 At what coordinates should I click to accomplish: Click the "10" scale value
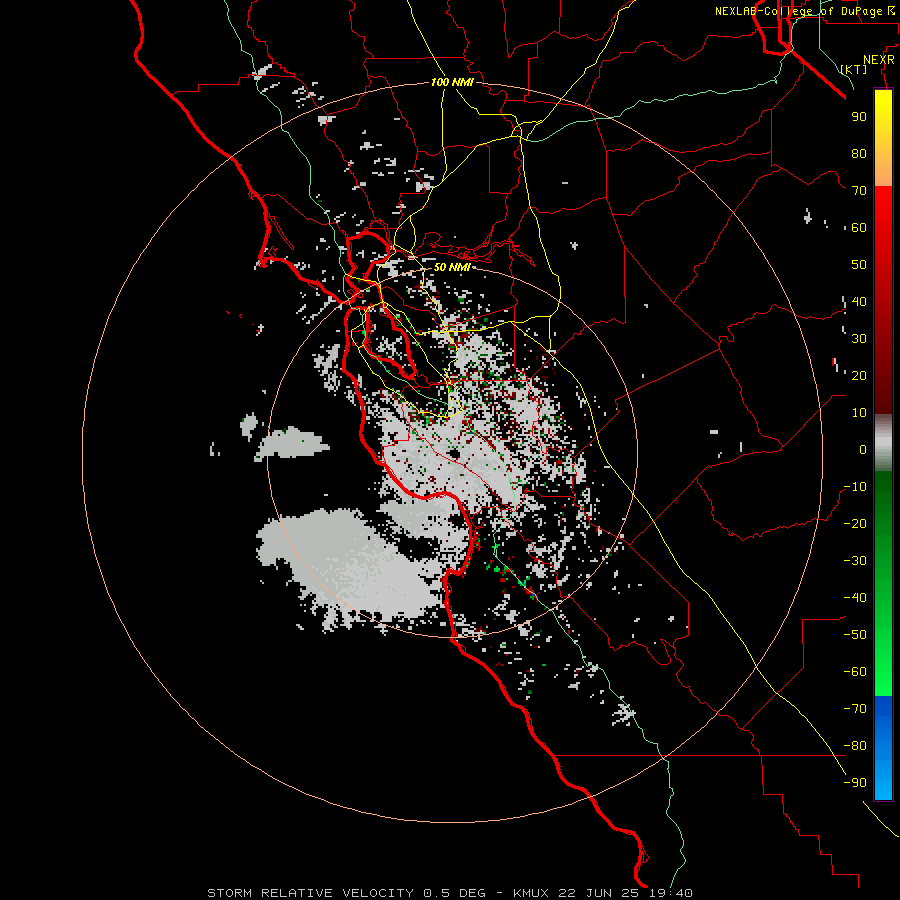click(x=859, y=413)
